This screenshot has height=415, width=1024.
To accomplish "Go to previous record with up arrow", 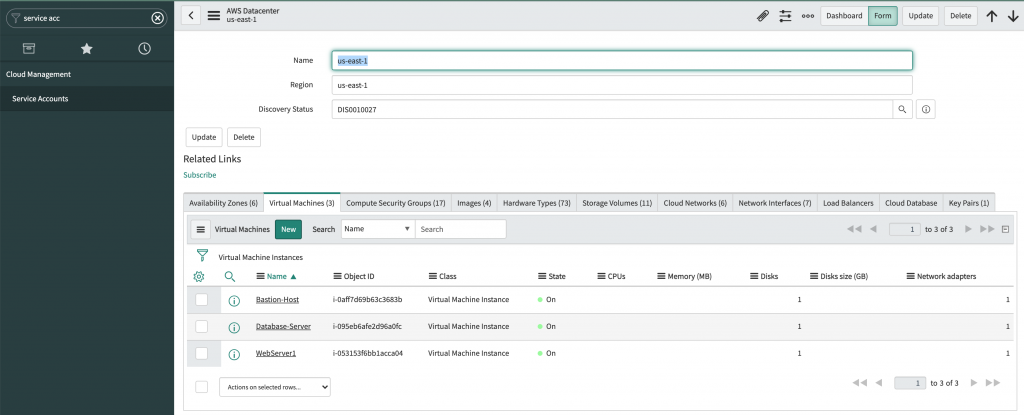I will 992,16.
